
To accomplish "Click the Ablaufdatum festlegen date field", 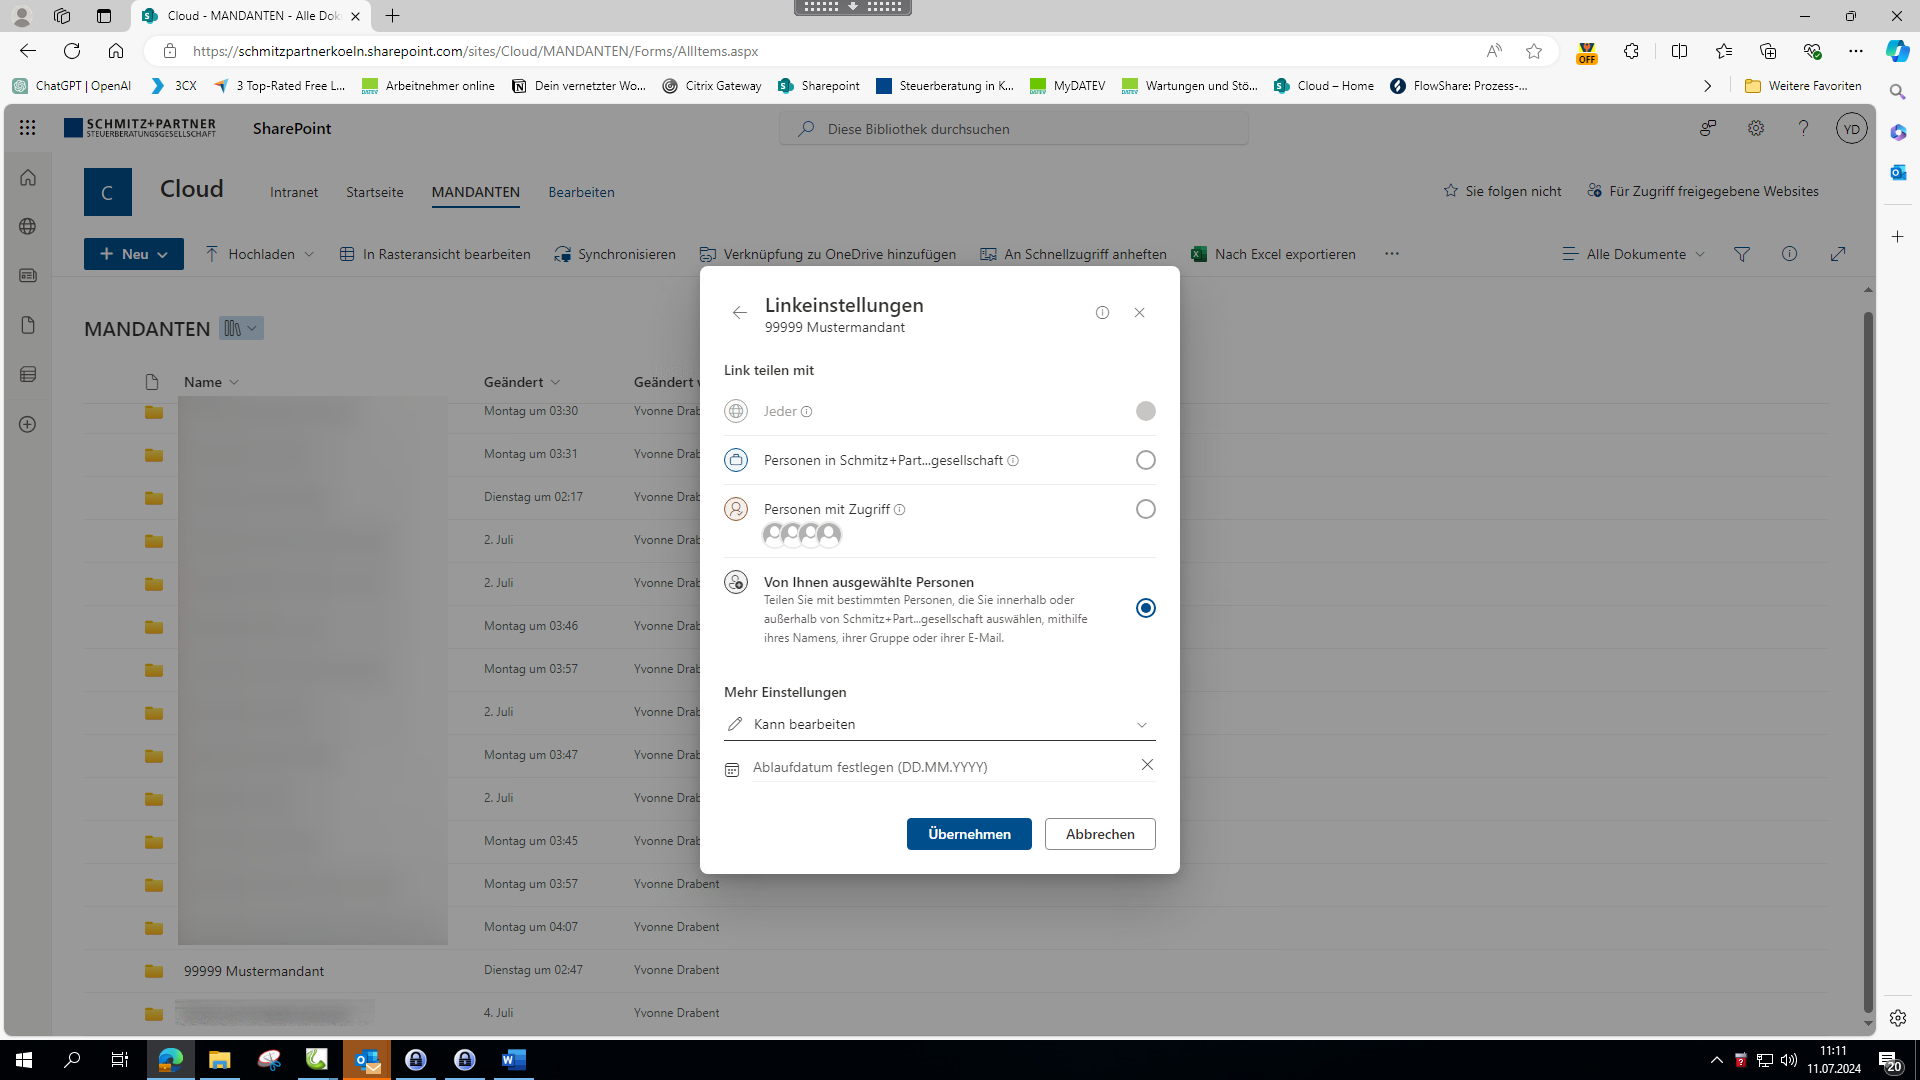I will (x=930, y=767).
